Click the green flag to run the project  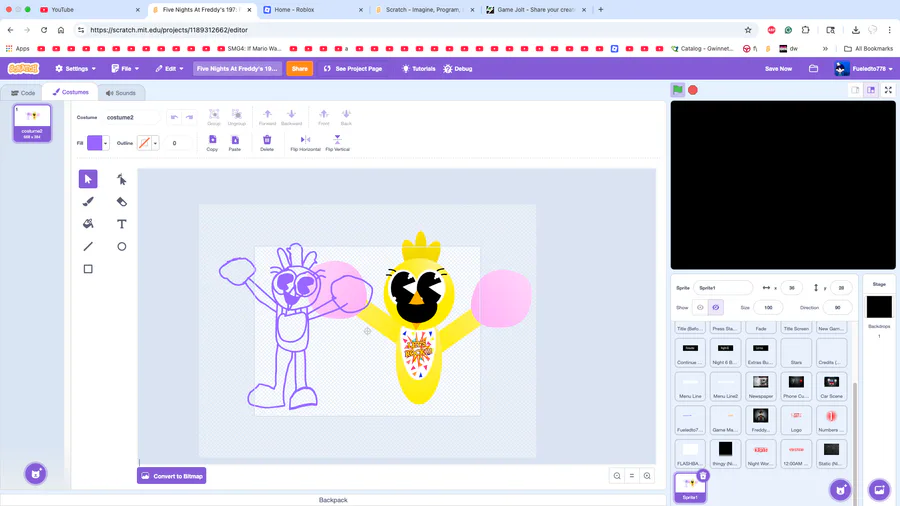click(678, 90)
